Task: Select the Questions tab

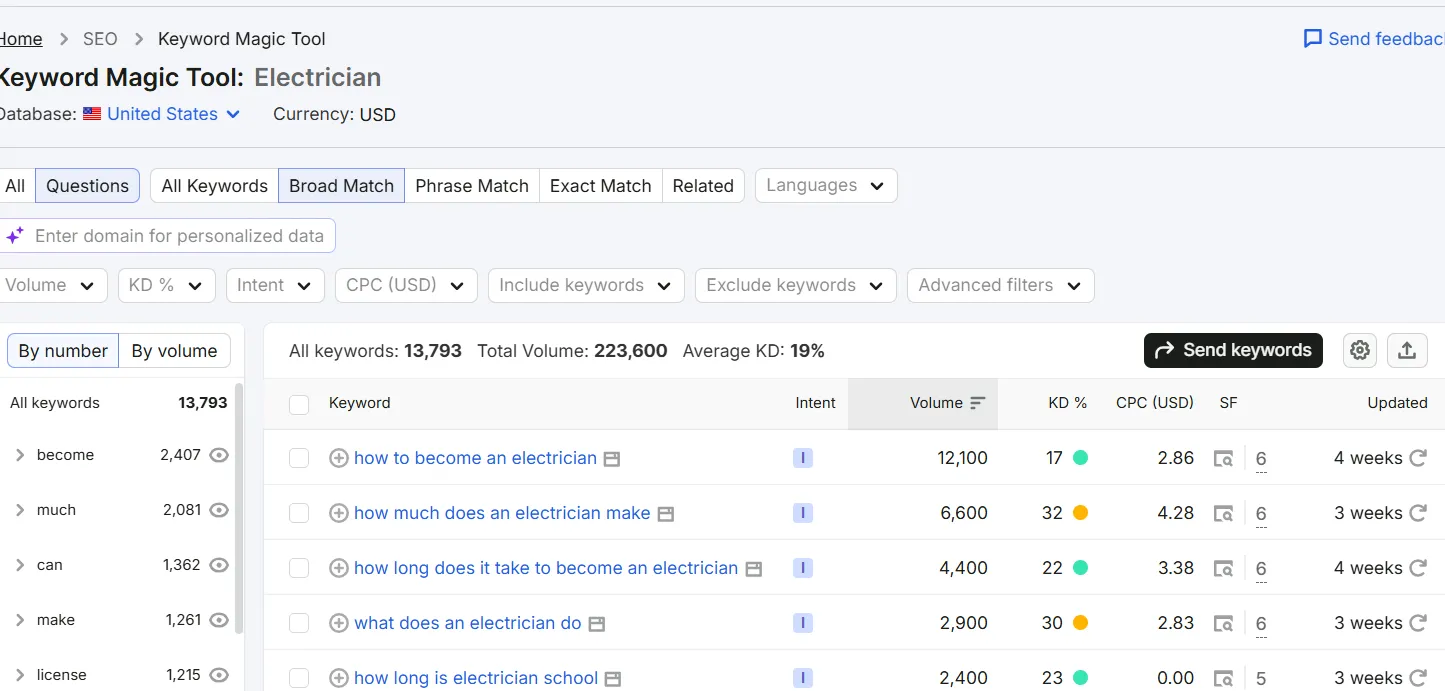Action: tap(87, 186)
